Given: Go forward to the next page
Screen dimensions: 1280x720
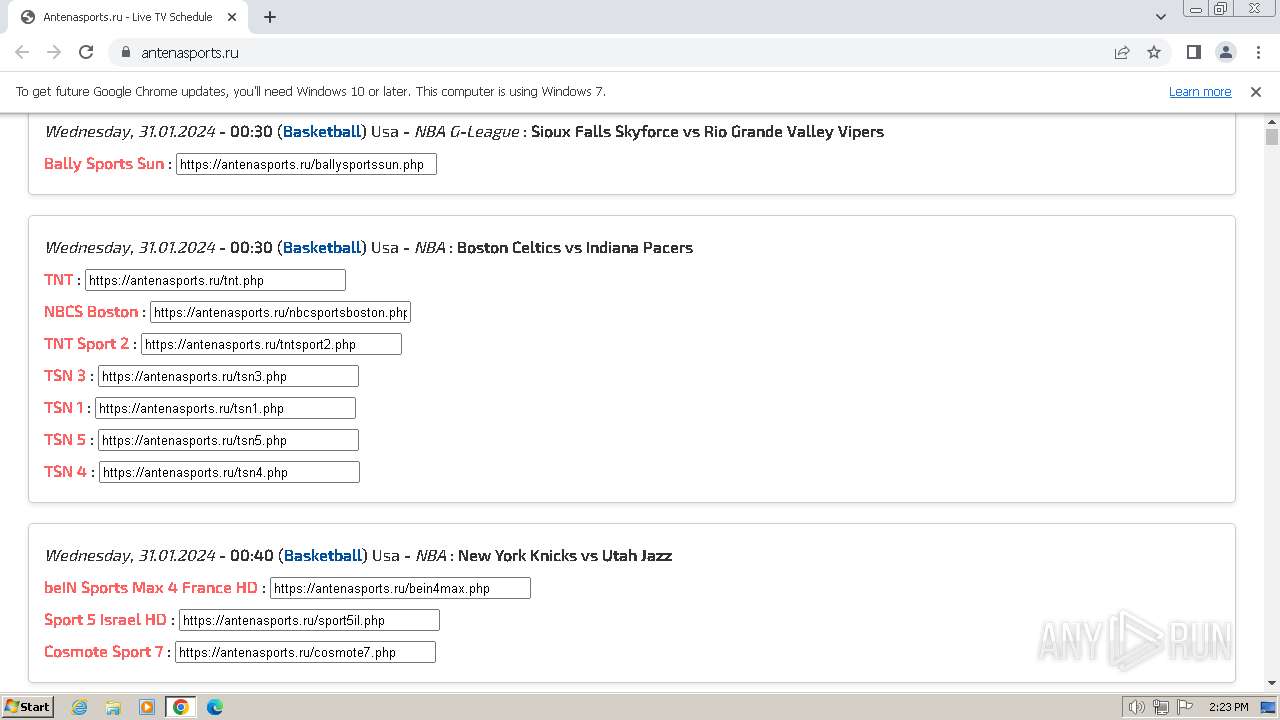Looking at the screenshot, I should [54, 52].
